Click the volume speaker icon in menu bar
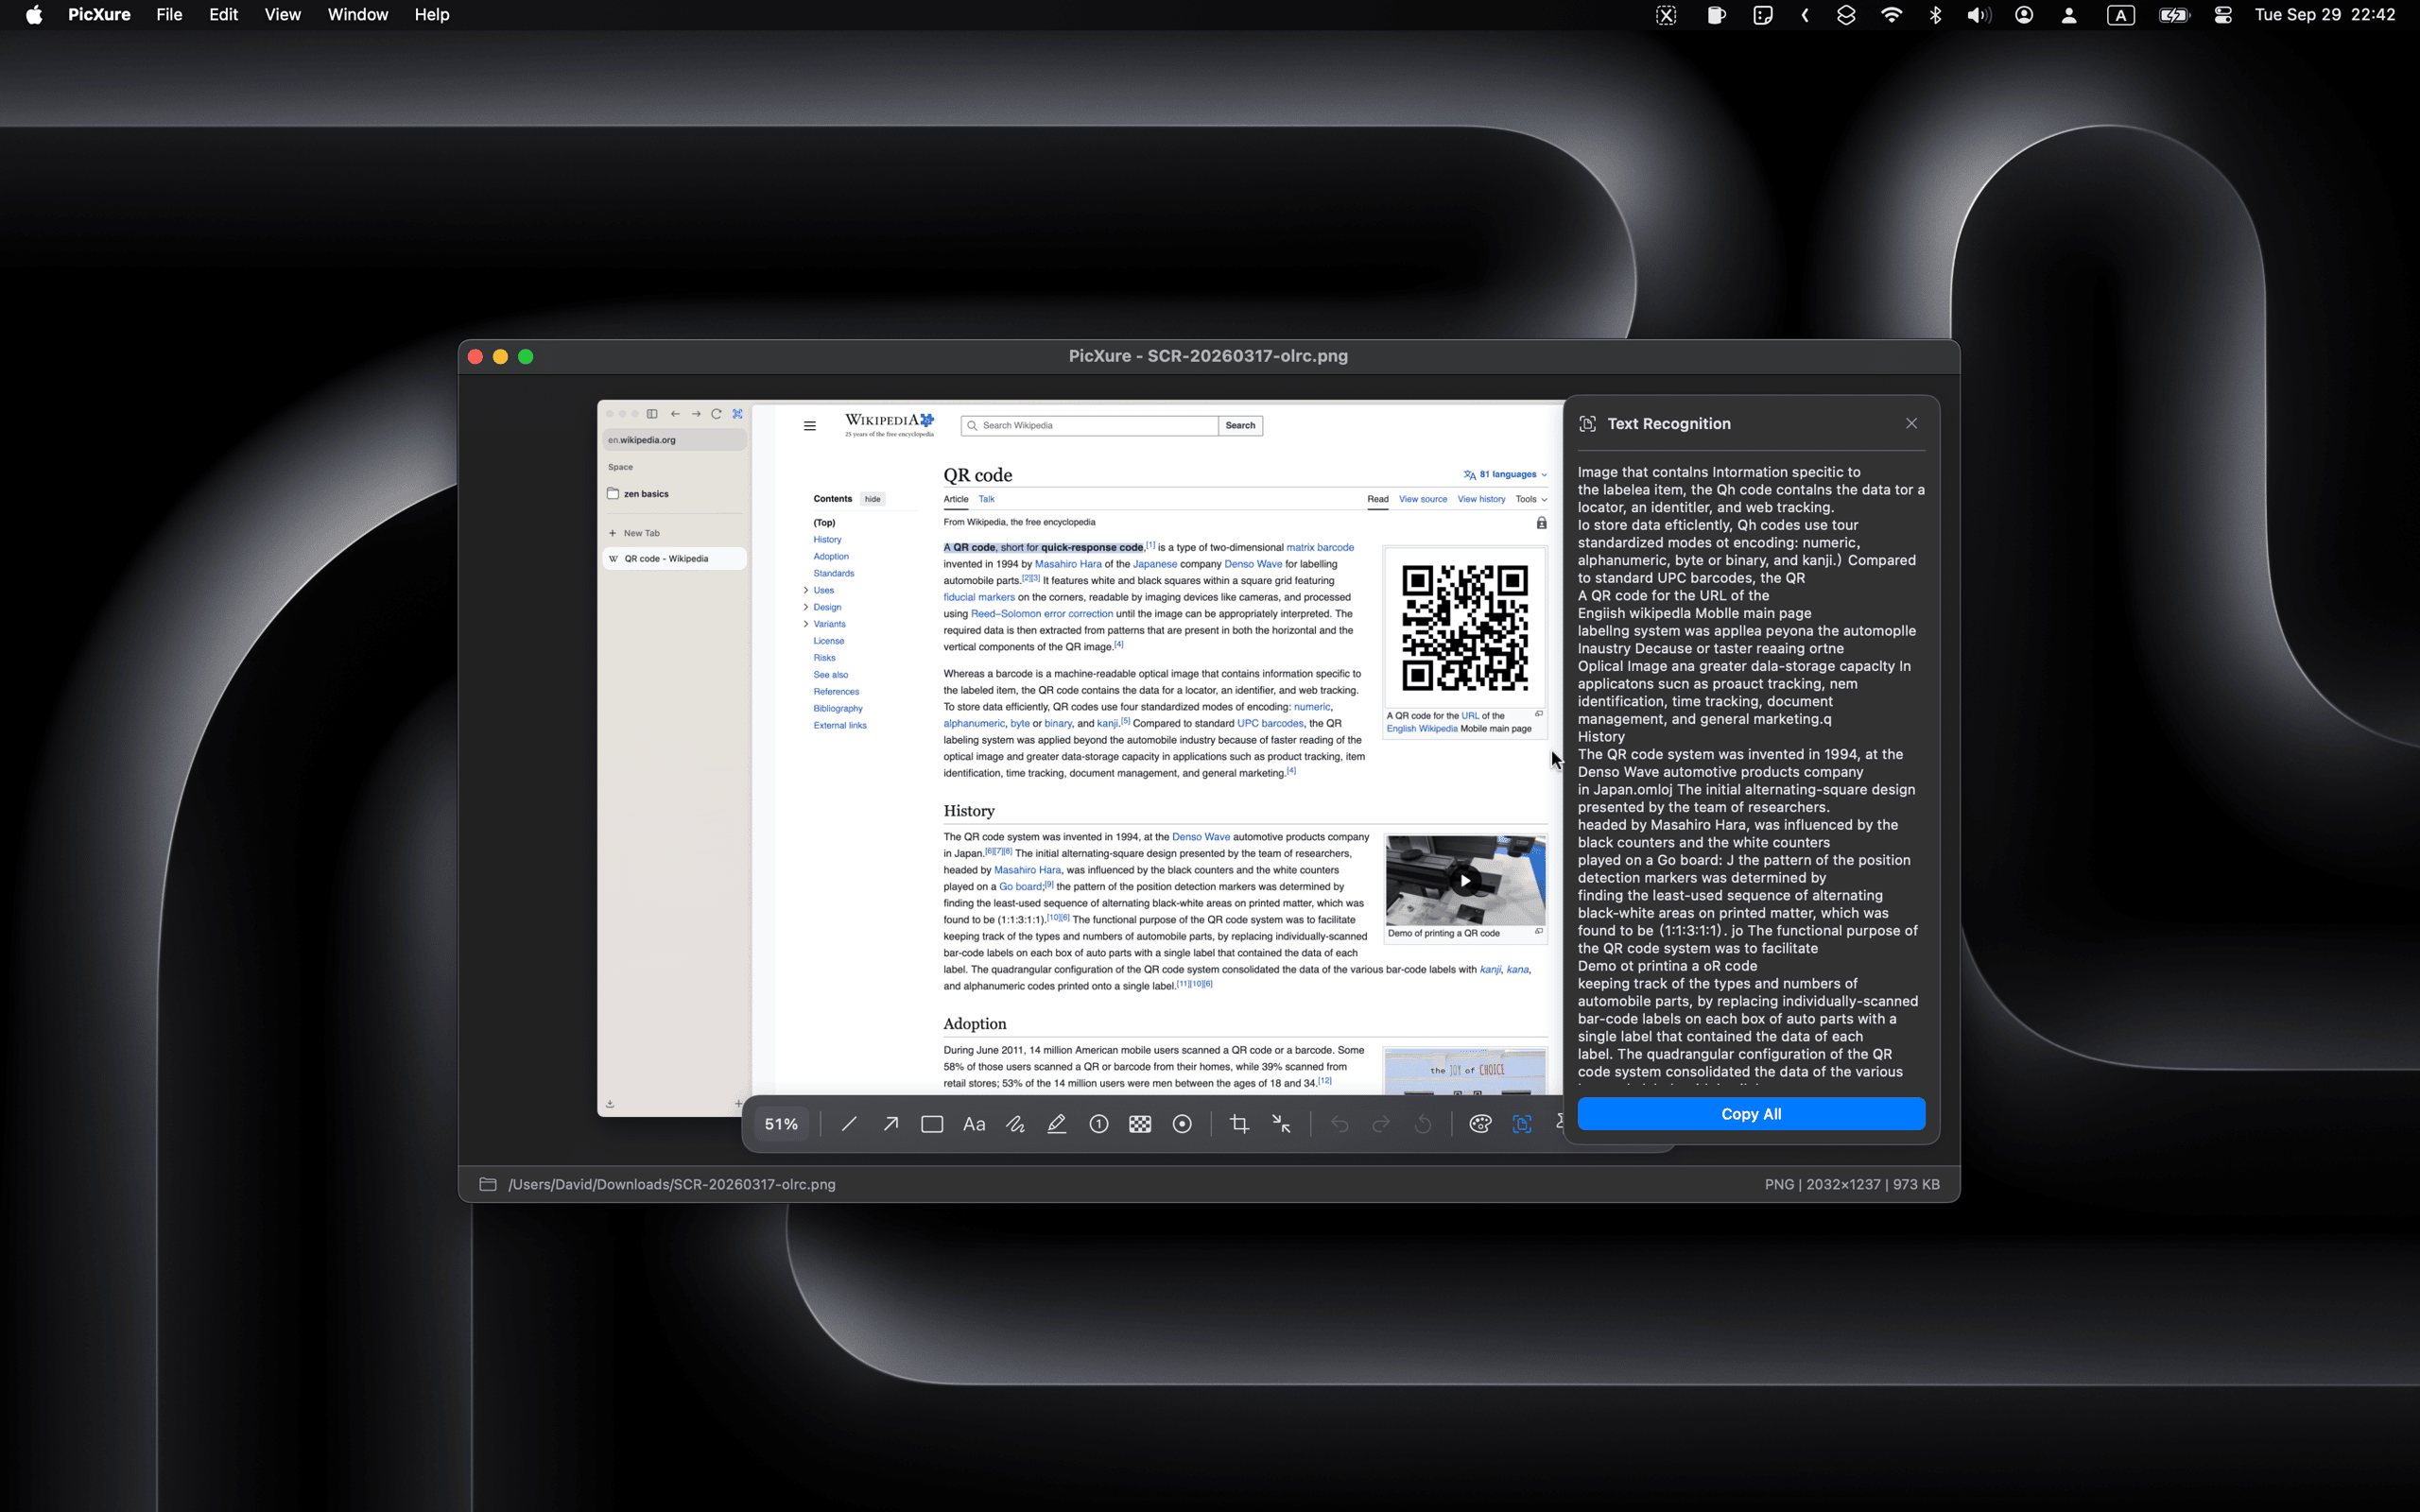Image resolution: width=2420 pixels, height=1512 pixels. 1979,15
